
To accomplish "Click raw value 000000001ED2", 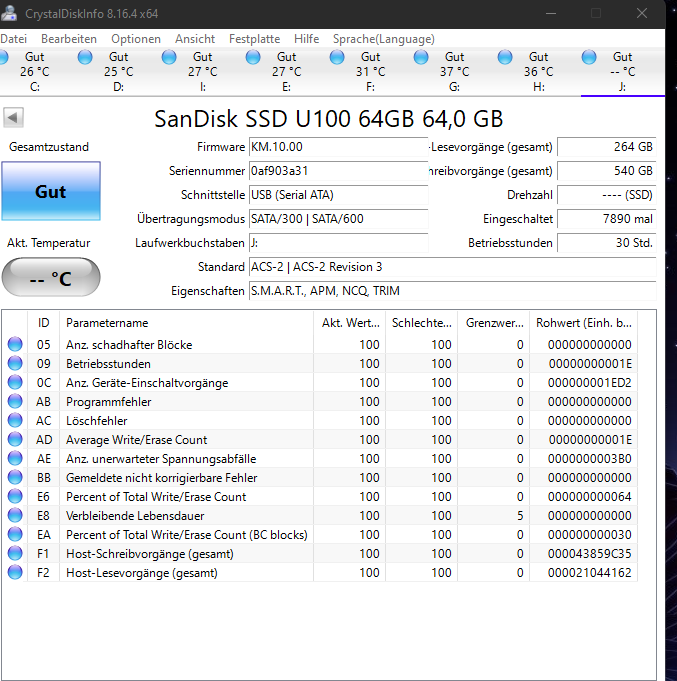I will [x=589, y=382].
